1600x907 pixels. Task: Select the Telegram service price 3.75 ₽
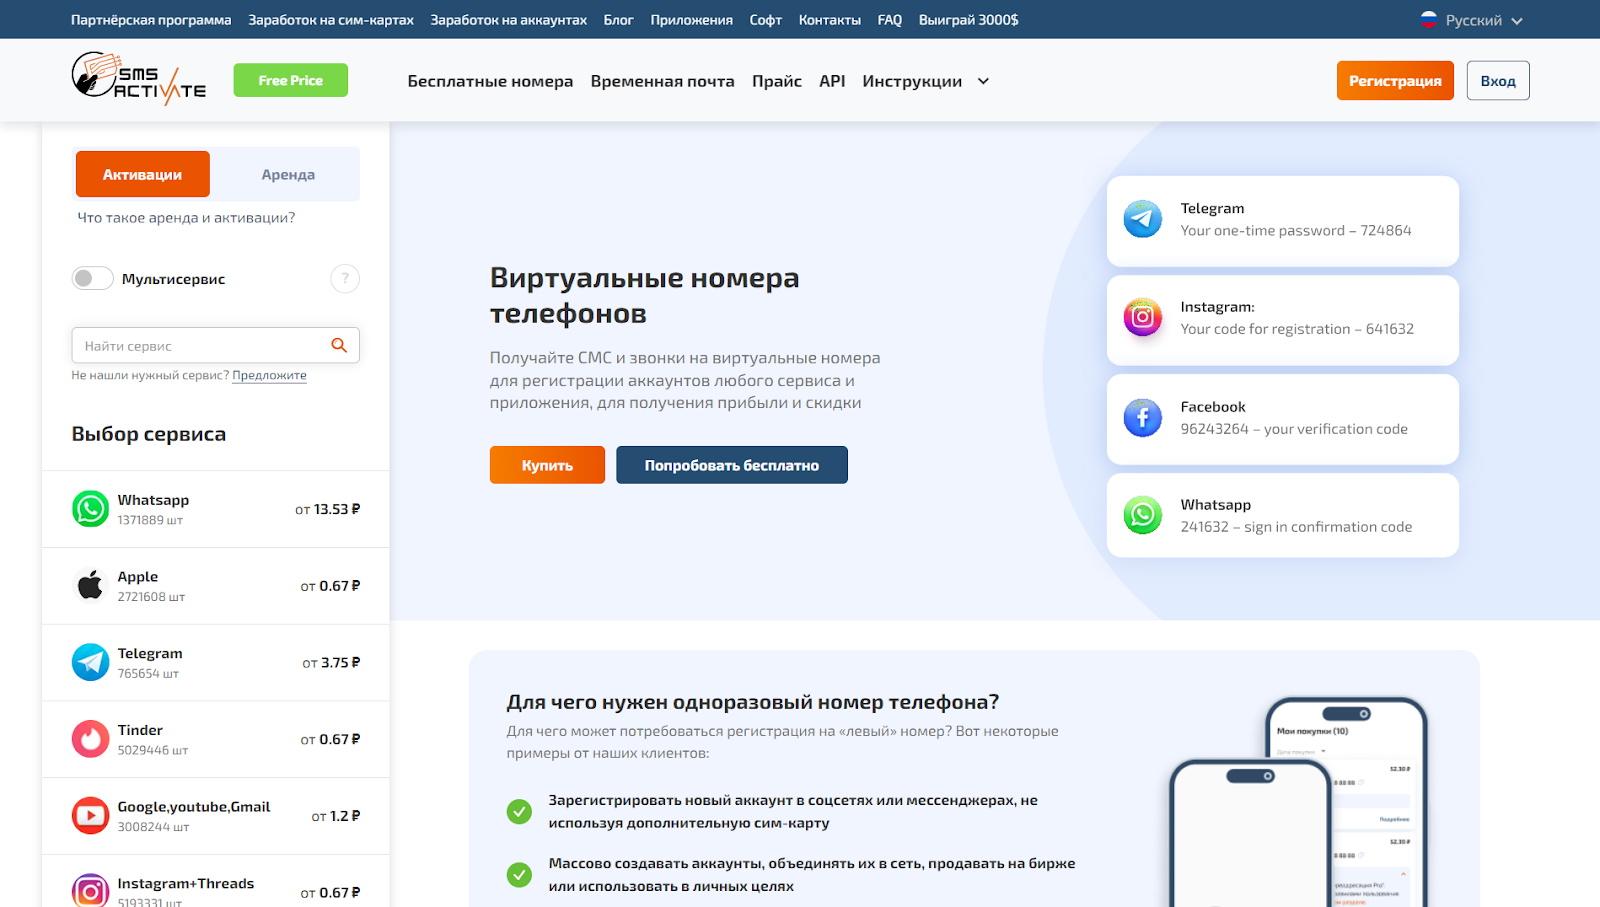332,662
